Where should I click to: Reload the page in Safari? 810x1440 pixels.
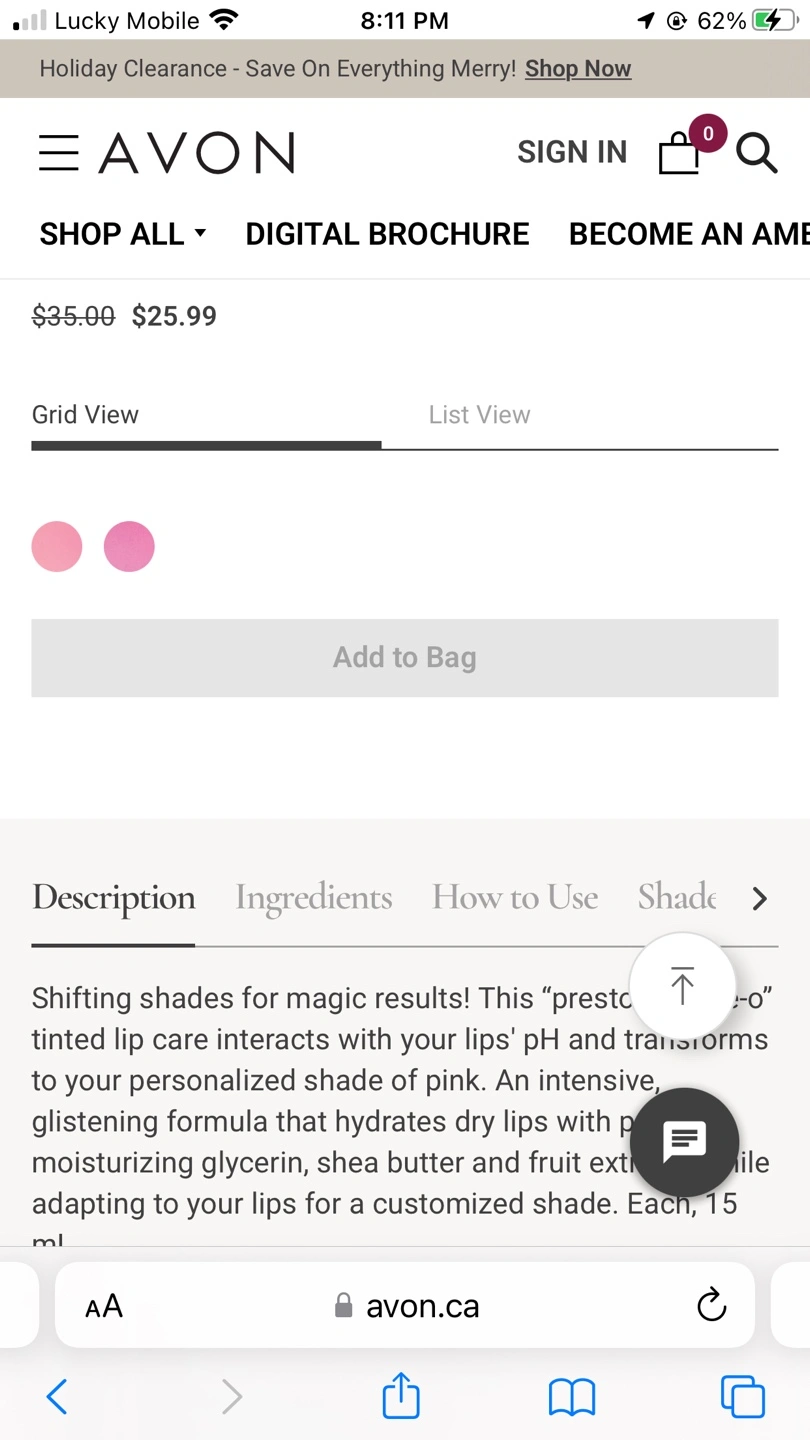(711, 1305)
